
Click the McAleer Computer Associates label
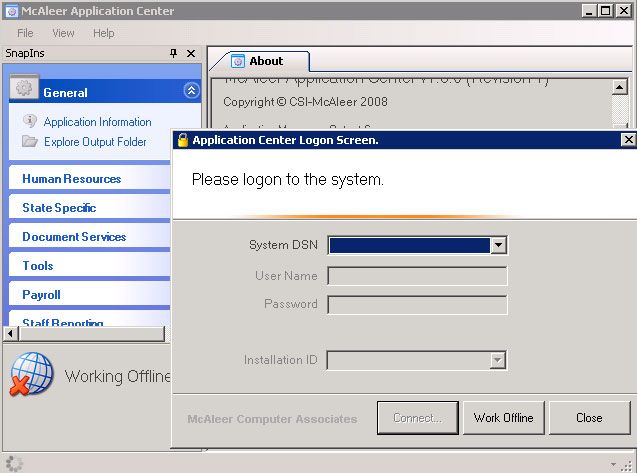click(x=272, y=419)
